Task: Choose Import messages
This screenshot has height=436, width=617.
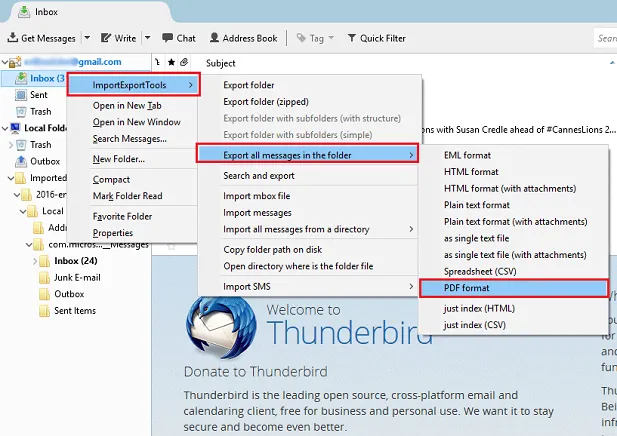Action: [x=257, y=212]
